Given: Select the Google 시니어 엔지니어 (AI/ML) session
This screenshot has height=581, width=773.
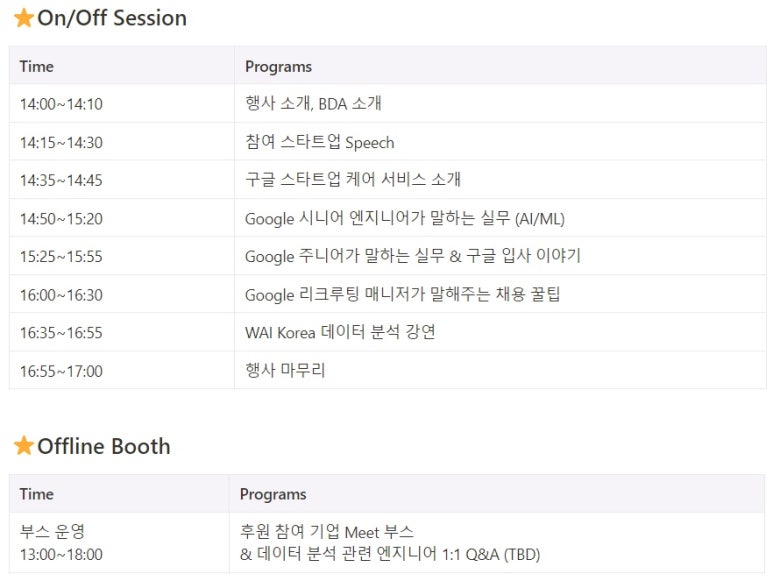Looking at the screenshot, I should [405, 218].
